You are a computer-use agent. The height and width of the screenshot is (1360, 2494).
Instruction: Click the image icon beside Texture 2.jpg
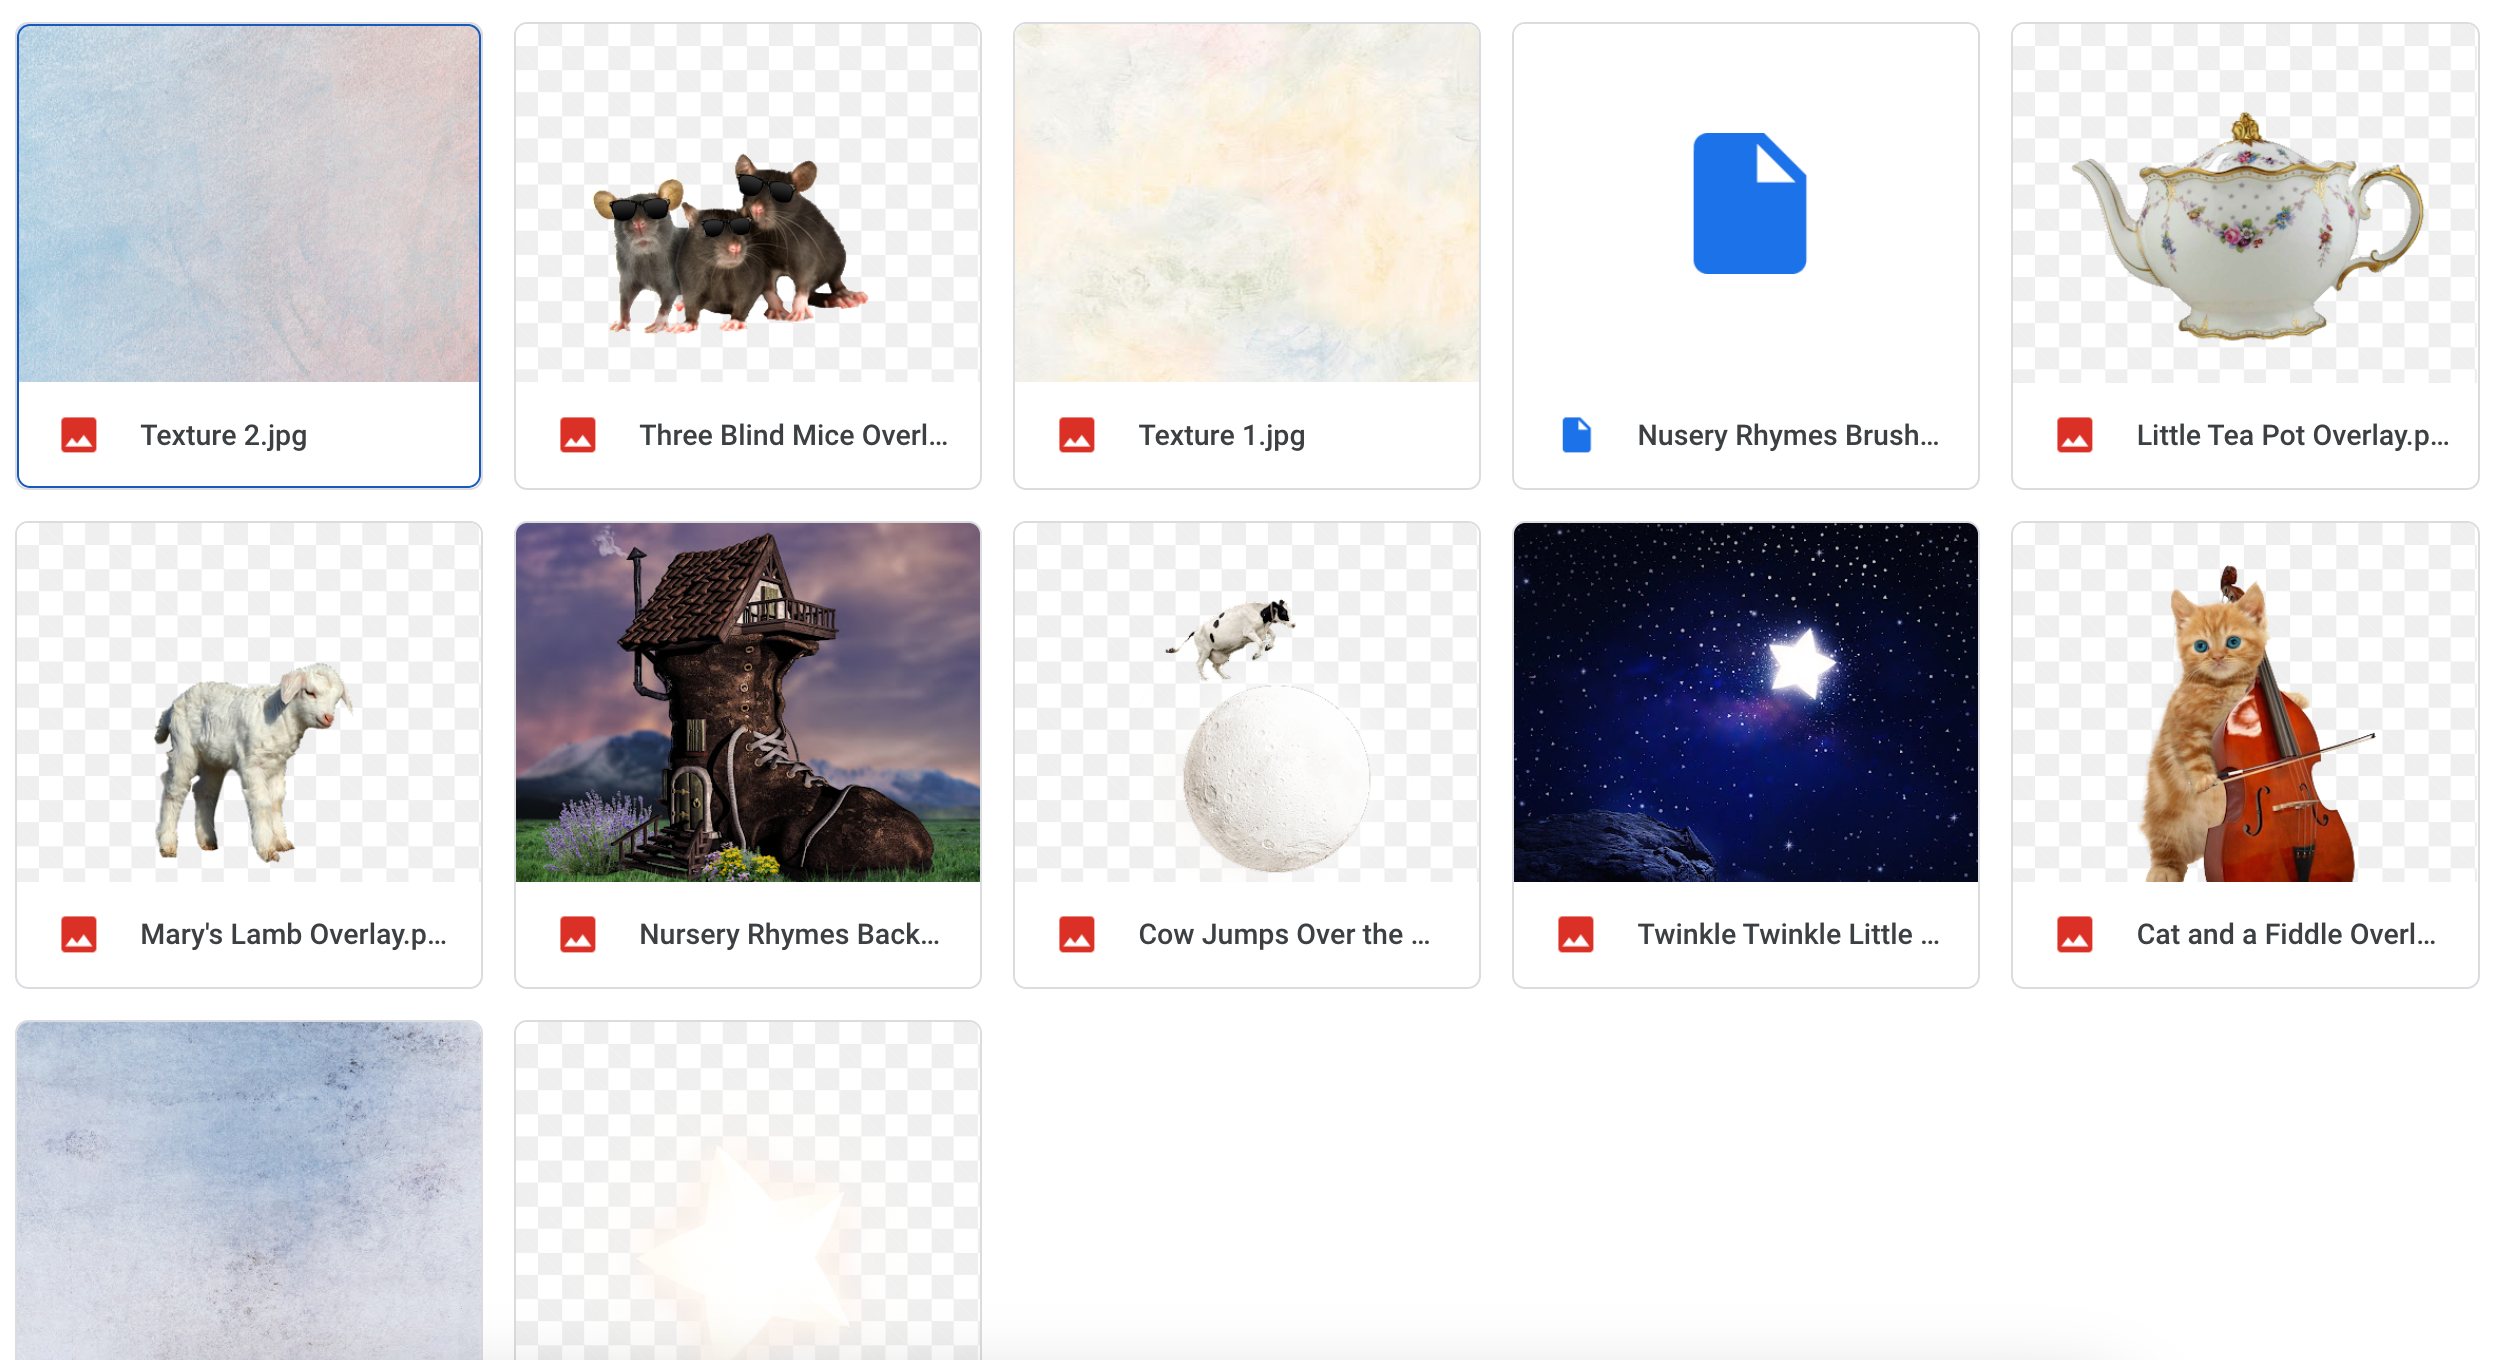(79, 435)
